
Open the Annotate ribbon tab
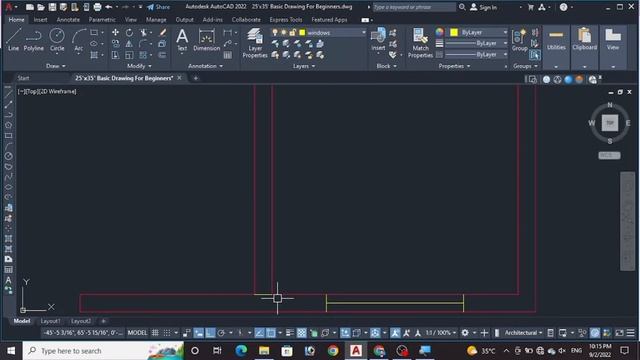tap(68, 20)
